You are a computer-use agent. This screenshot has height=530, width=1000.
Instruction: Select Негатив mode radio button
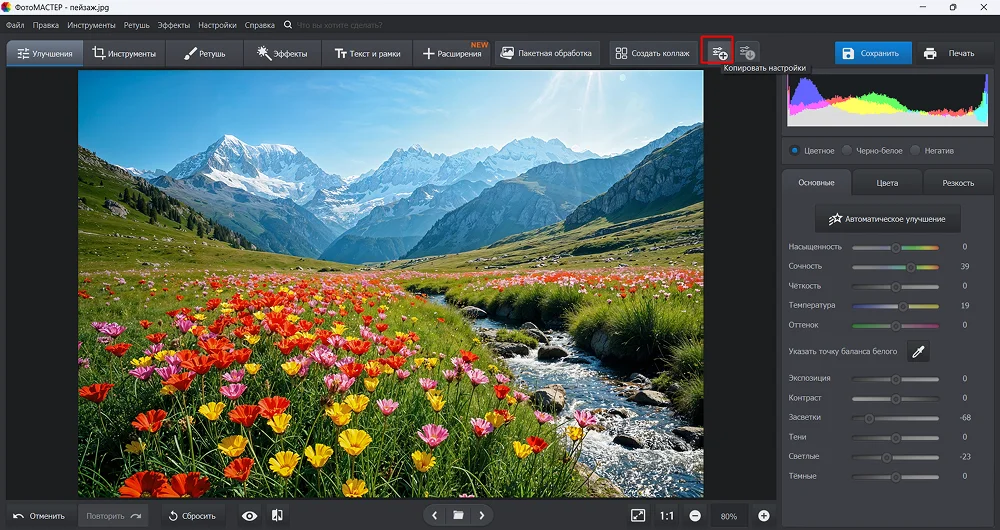click(915, 151)
